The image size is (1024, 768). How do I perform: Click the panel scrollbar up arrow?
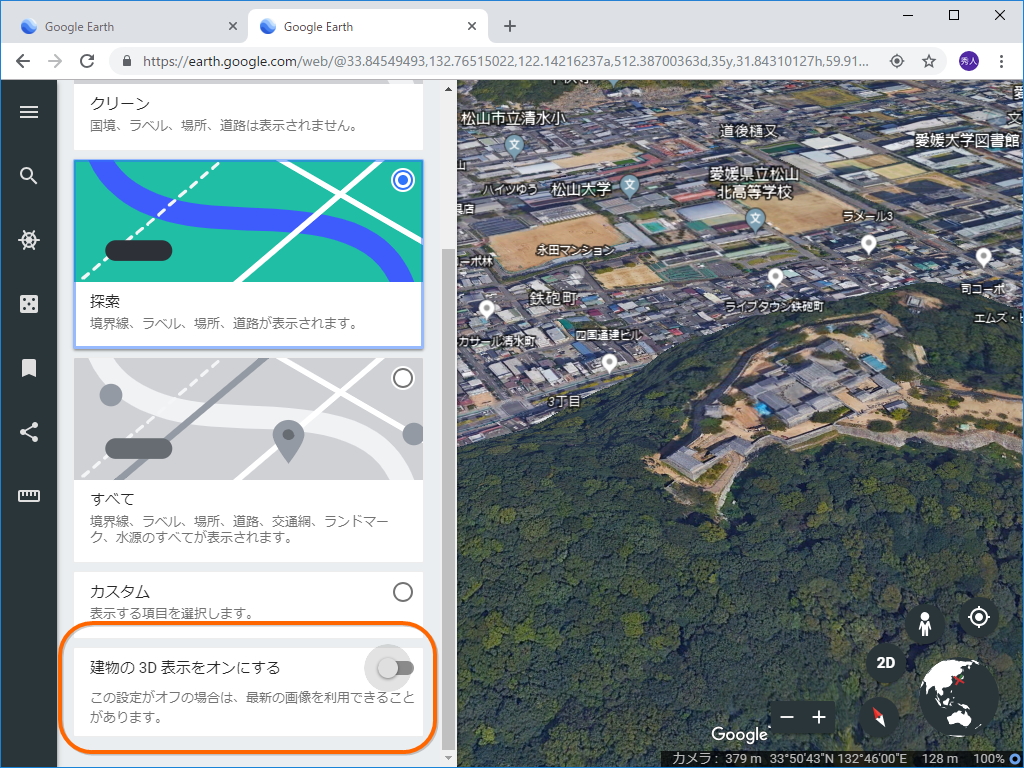448,89
